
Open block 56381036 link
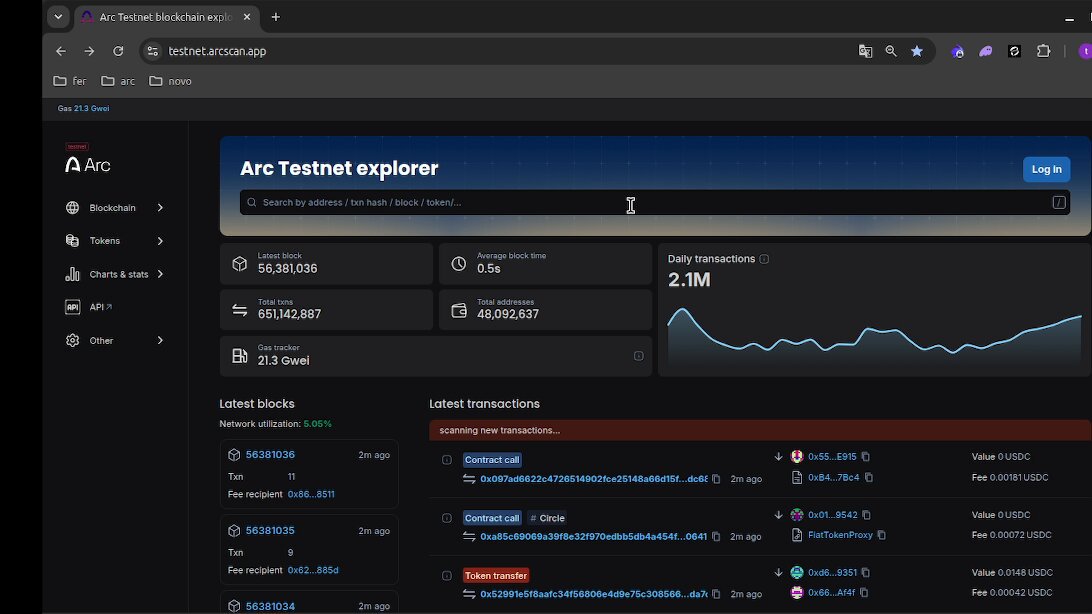tap(270, 455)
